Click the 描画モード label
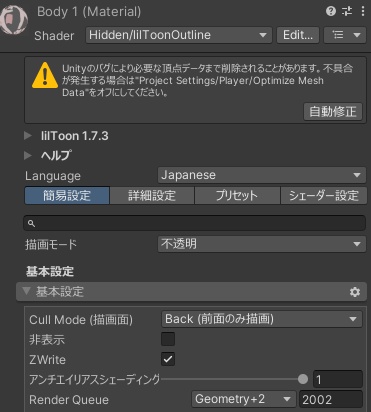 [51, 245]
